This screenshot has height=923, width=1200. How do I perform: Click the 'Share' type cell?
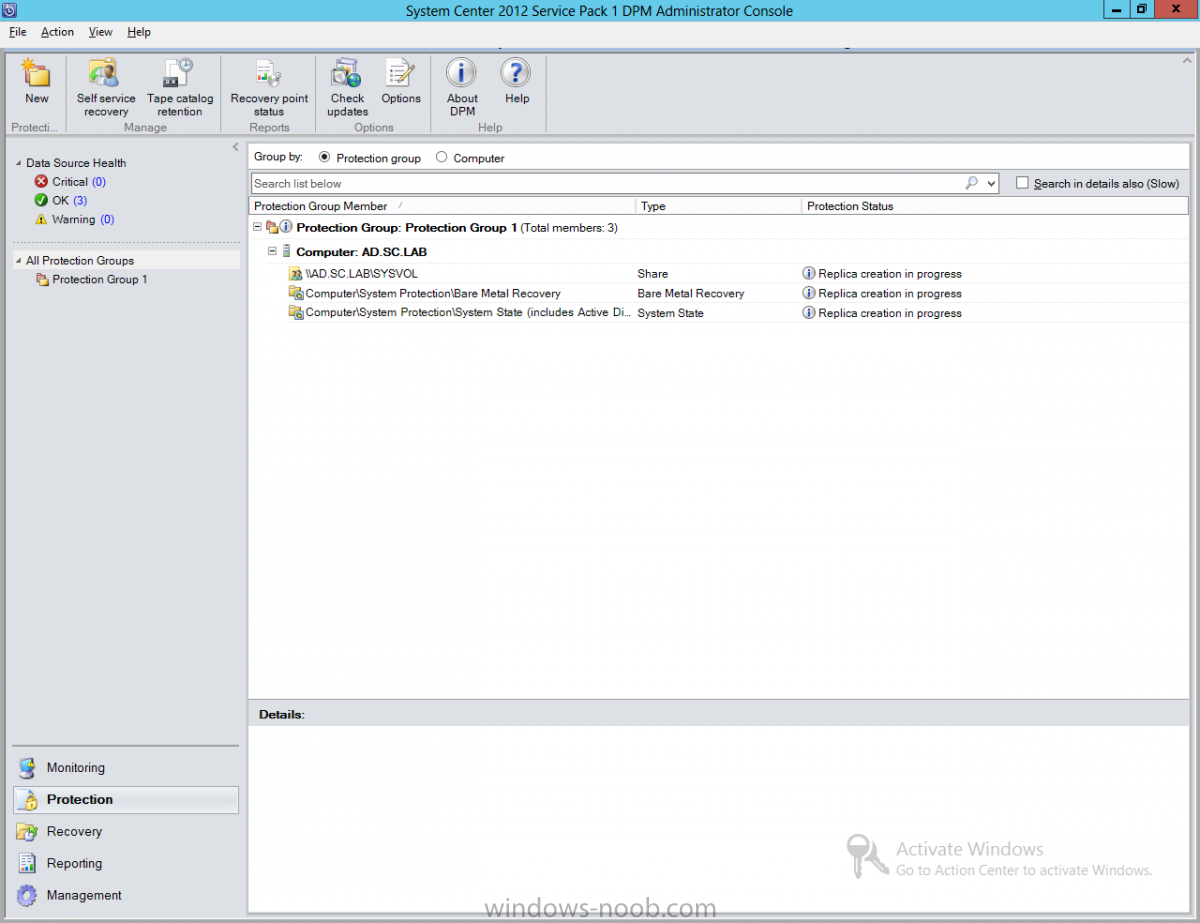click(653, 273)
